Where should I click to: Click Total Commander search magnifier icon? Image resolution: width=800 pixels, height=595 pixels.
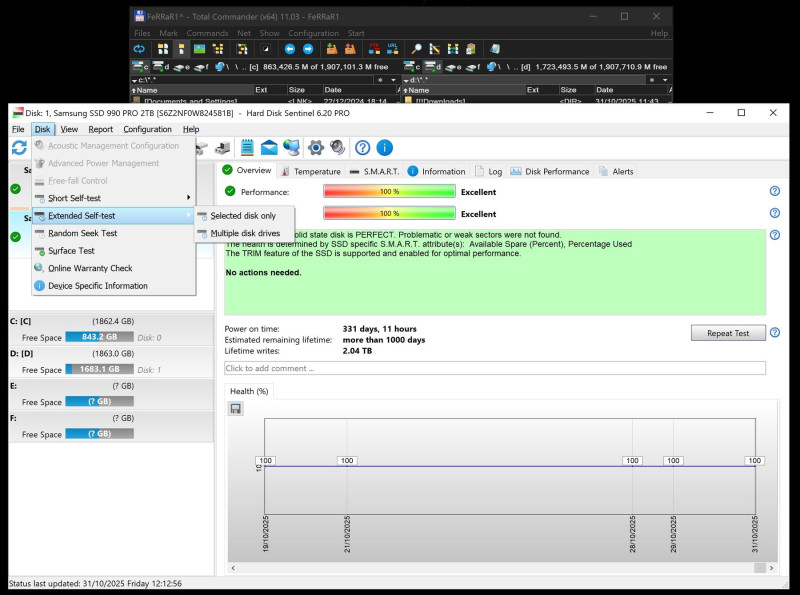click(416, 48)
